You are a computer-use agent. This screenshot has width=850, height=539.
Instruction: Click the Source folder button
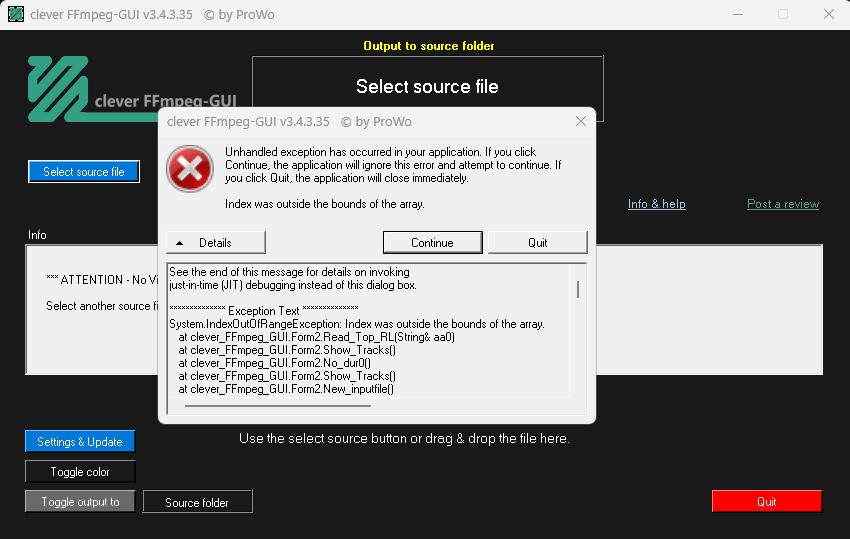point(197,502)
